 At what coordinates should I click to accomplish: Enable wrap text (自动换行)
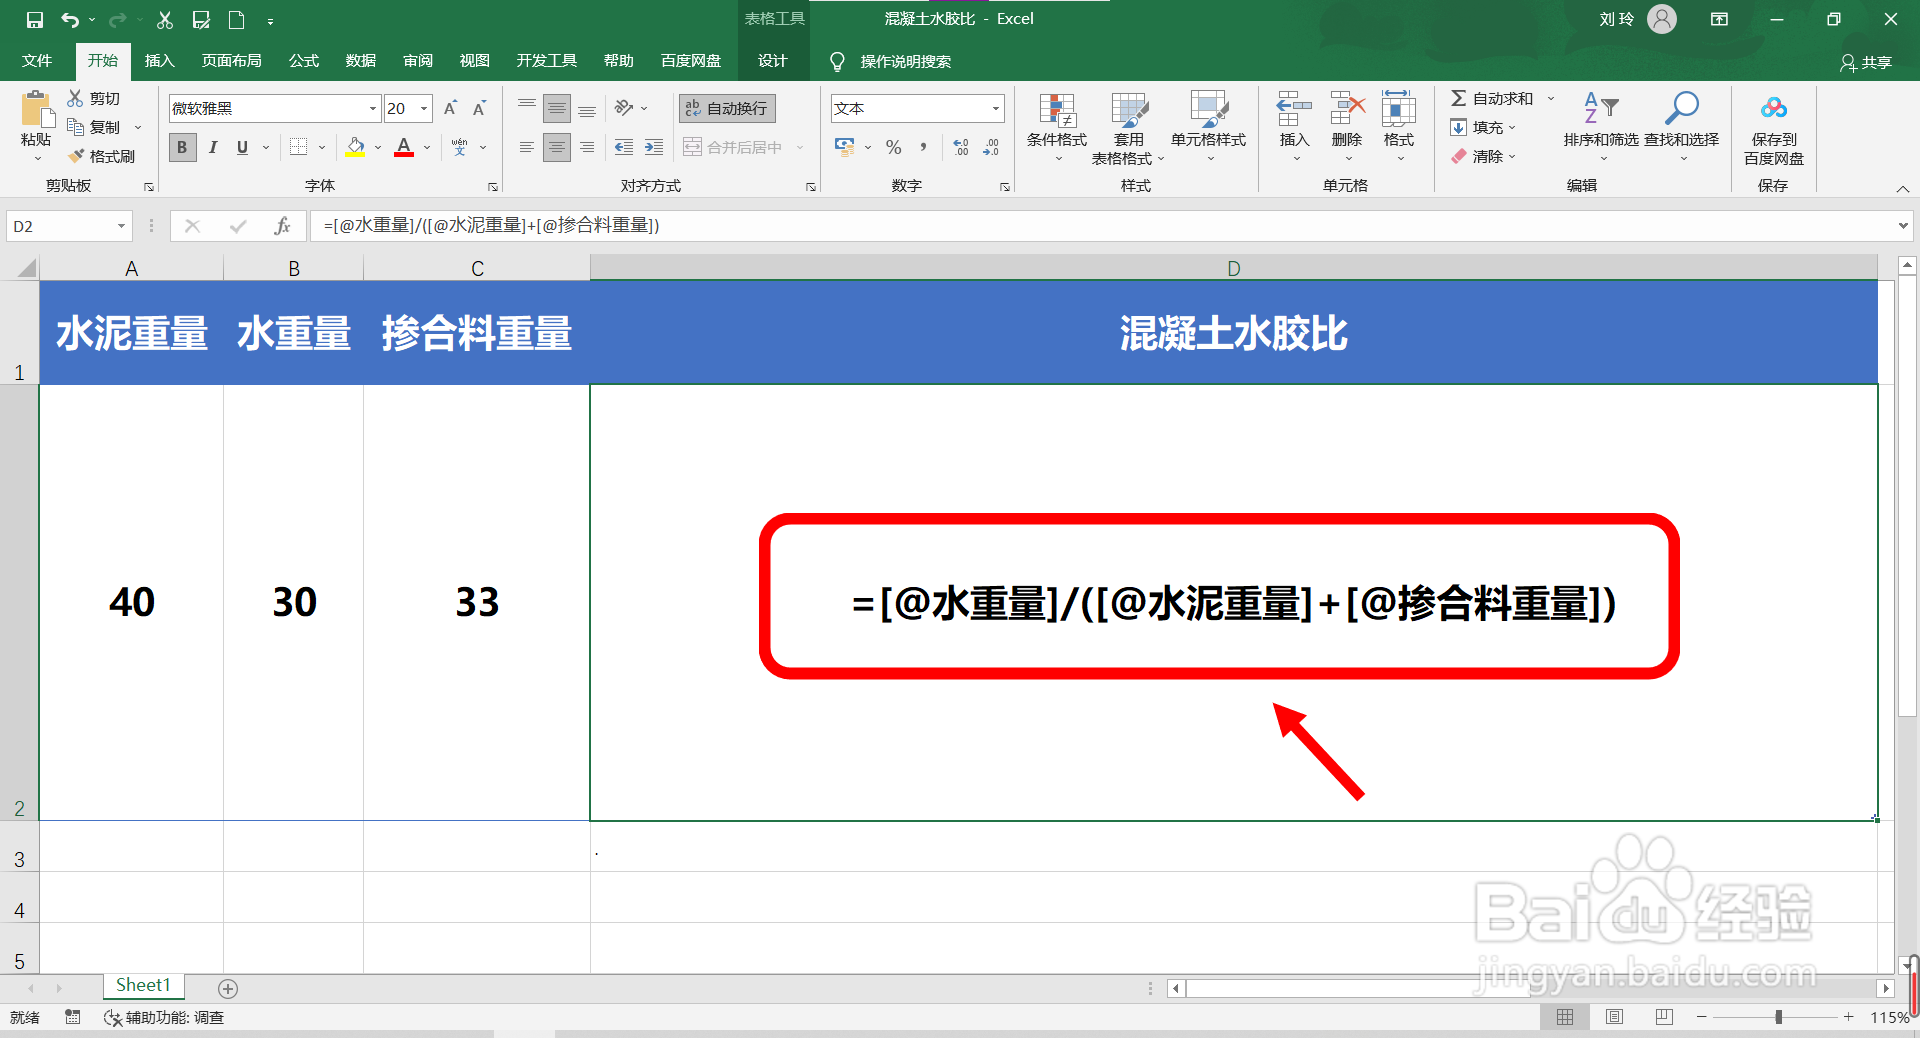(726, 108)
